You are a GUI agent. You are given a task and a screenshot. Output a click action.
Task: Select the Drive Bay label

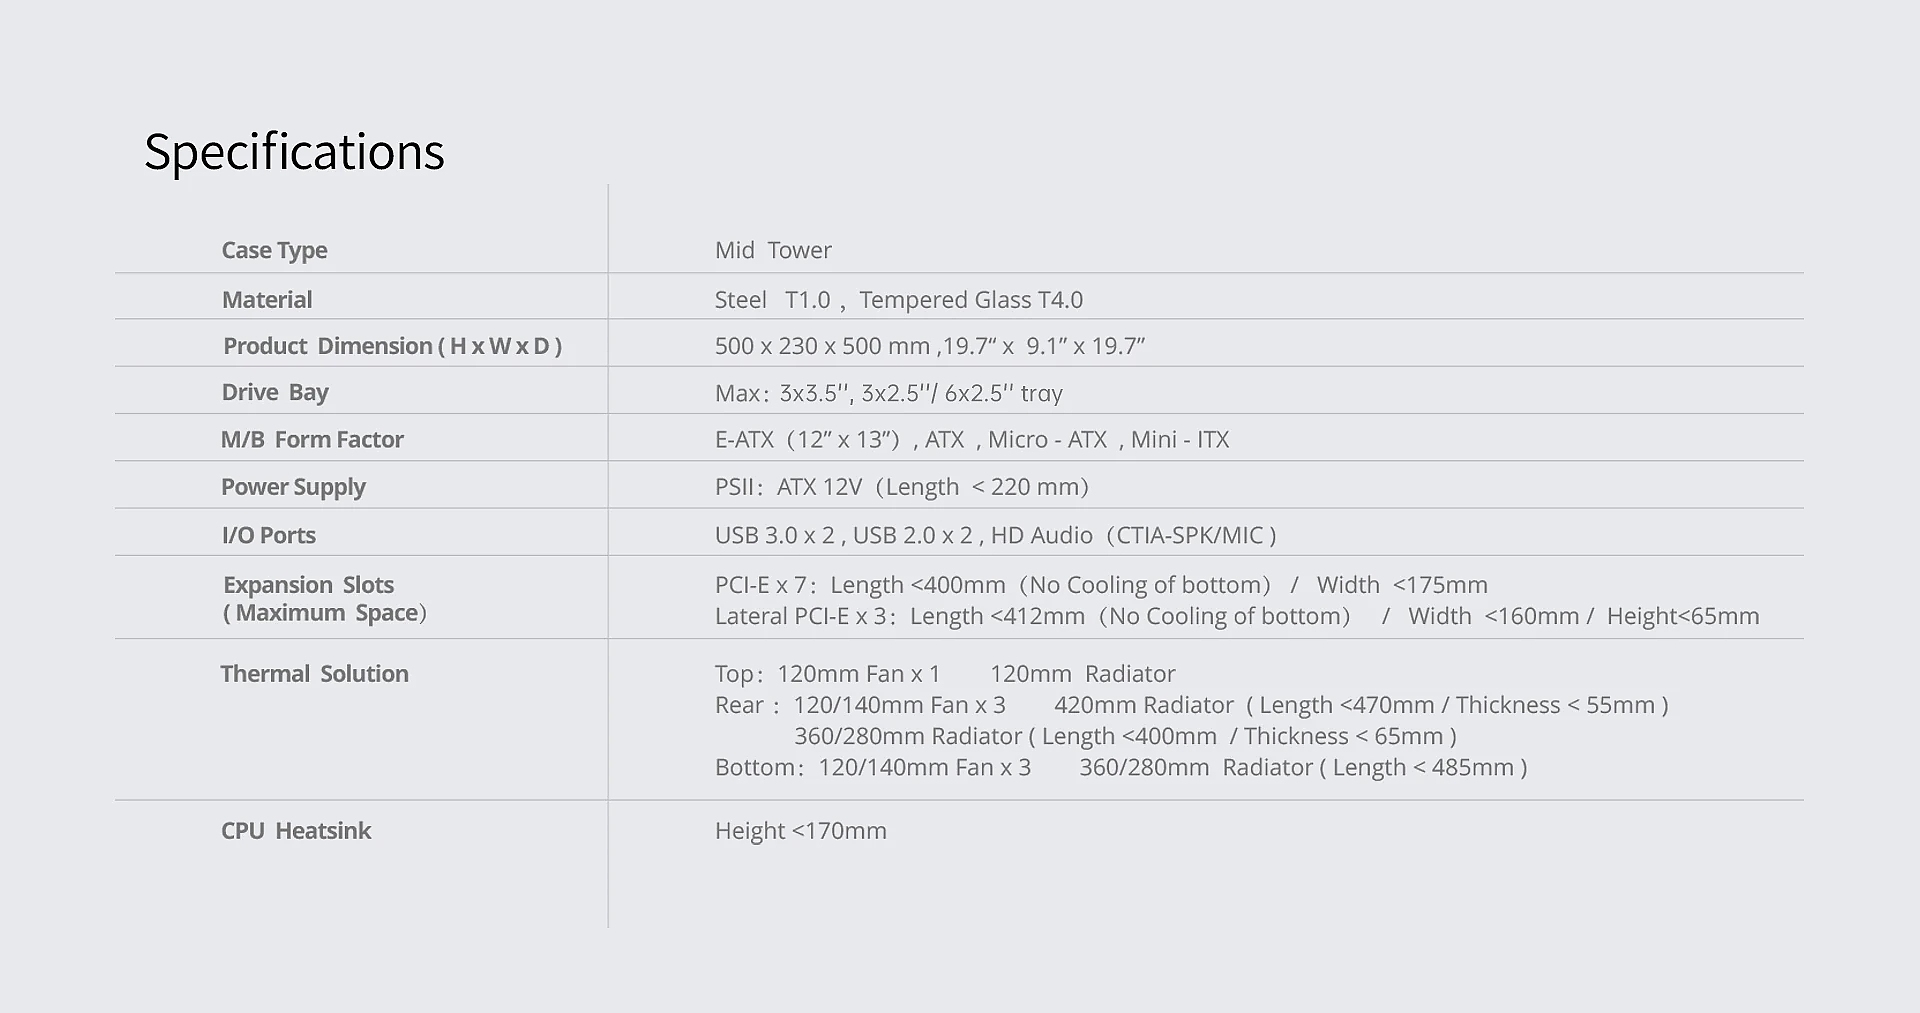click(x=275, y=392)
